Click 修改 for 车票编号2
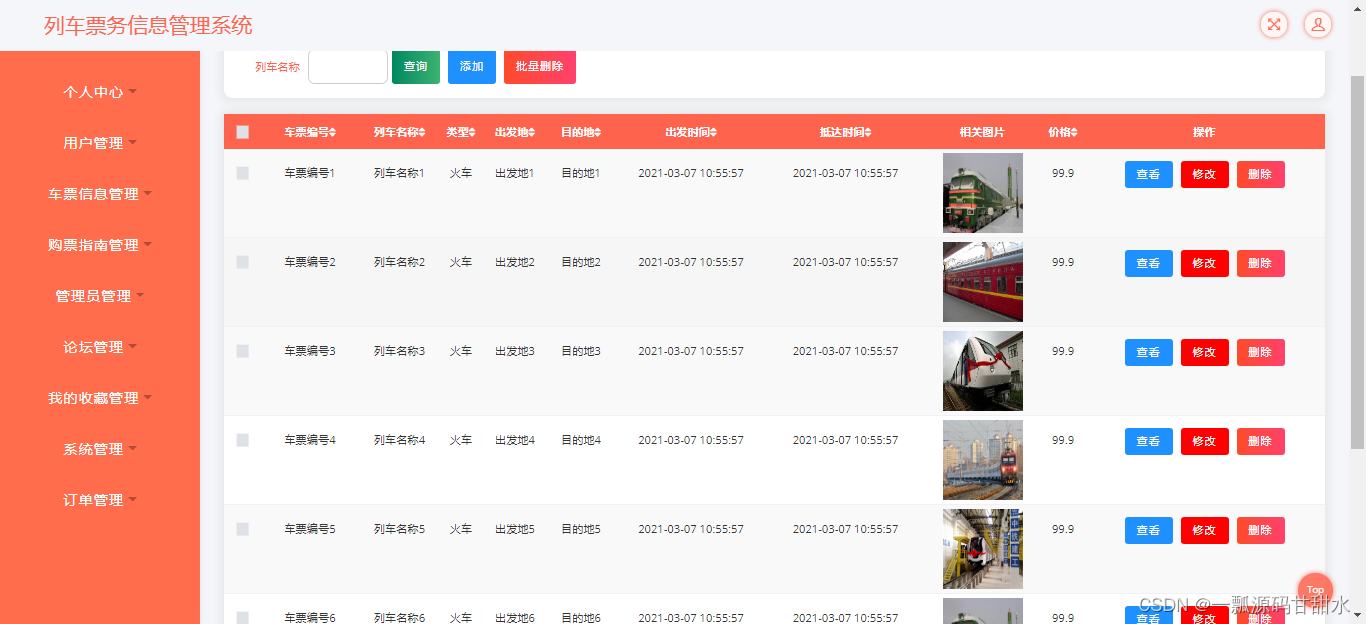Viewport: 1366px width, 624px height. click(x=1205, y=264)
